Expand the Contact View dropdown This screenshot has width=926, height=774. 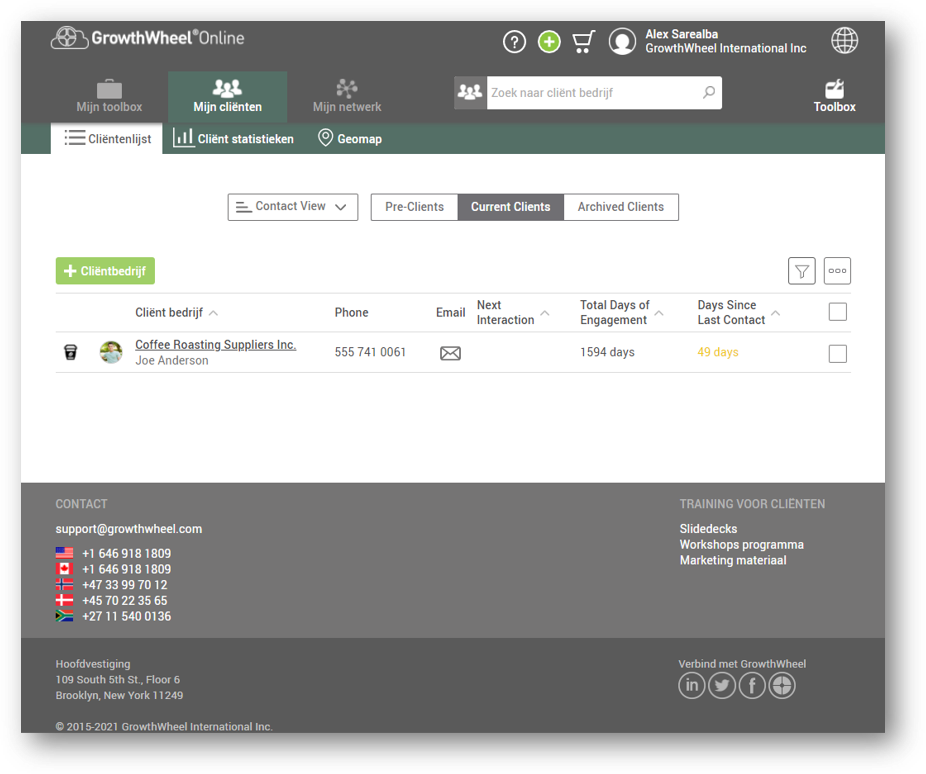[293, 207]
